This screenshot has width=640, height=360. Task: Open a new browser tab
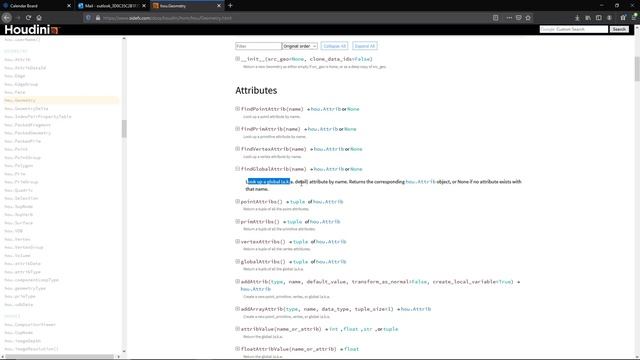pos(230,6)
